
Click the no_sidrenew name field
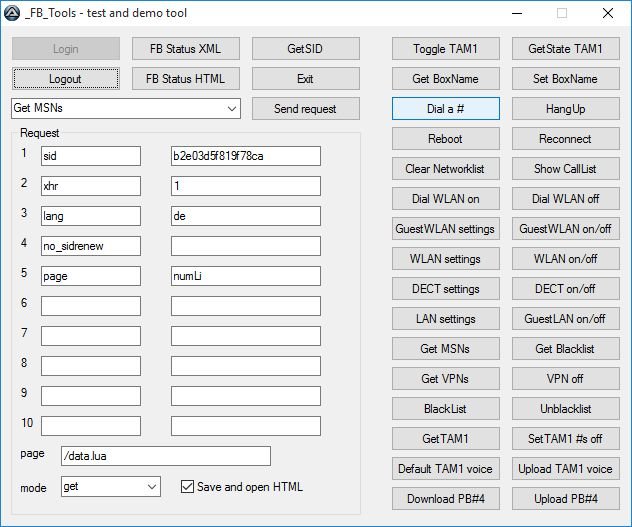(x=91, y=246)
